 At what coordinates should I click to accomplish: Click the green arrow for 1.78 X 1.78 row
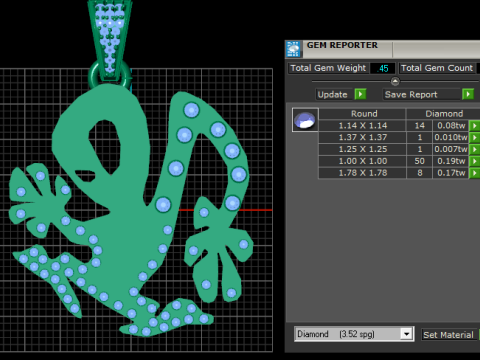point(474,173)
